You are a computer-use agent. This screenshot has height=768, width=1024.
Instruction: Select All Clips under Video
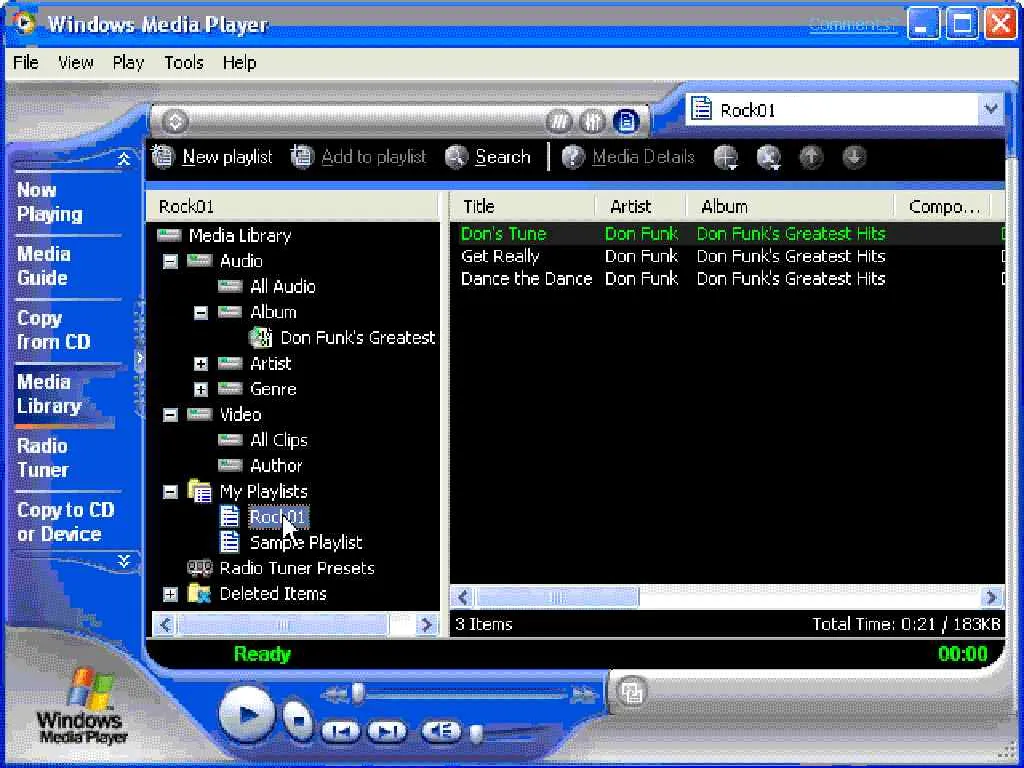pyautogui.click(x=279, y=440)
